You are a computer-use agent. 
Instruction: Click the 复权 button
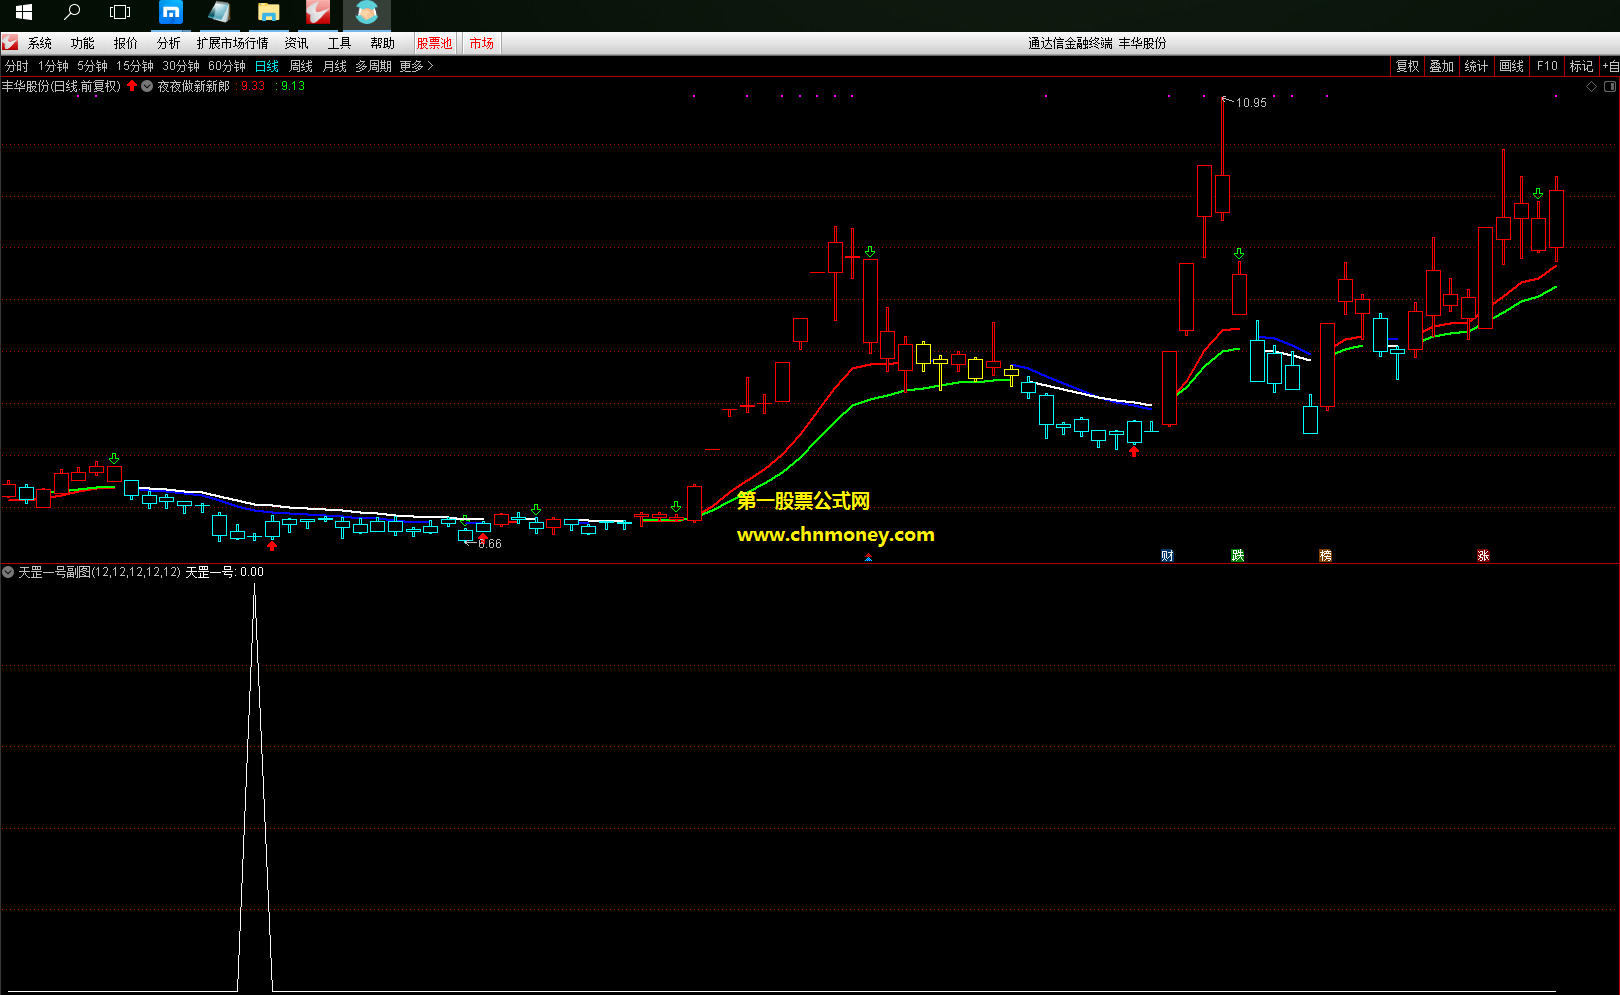tap(1408, 66)
